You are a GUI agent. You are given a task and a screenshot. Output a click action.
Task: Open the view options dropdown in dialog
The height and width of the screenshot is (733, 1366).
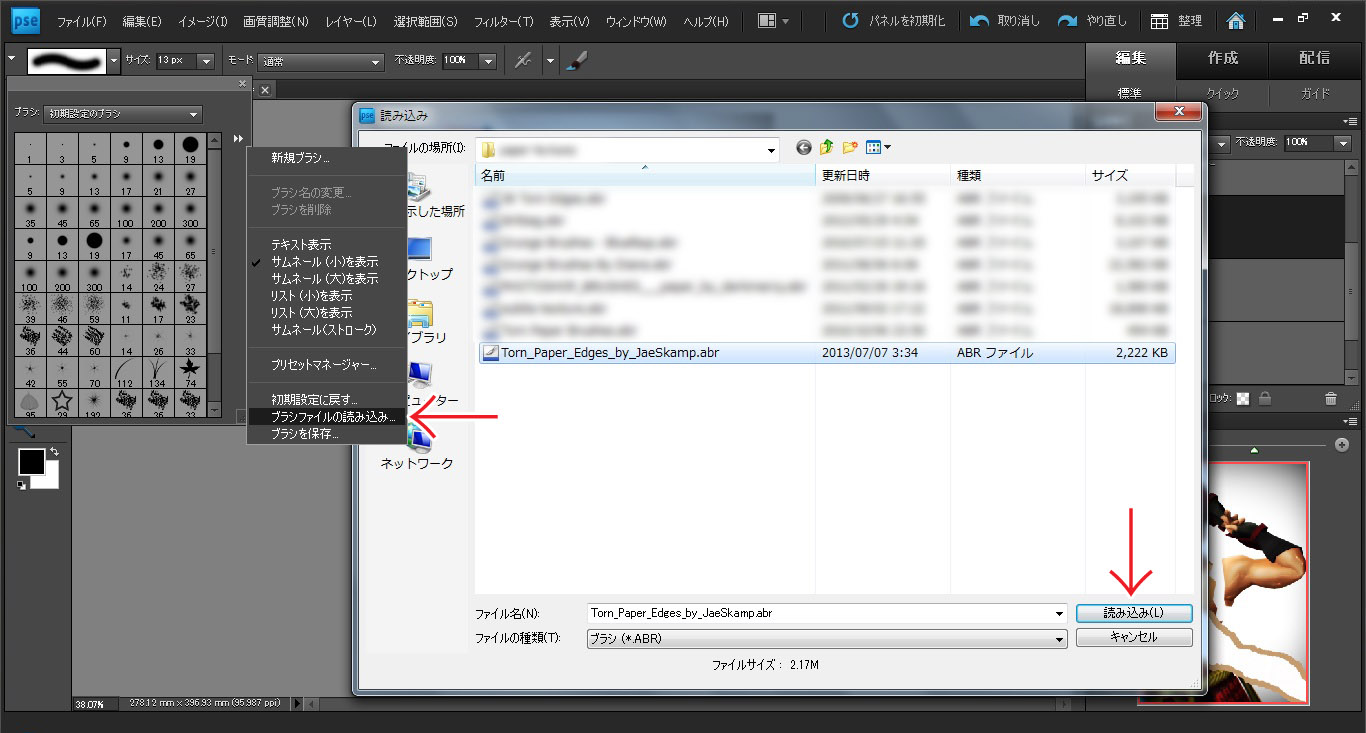click(x=878, y=148)
